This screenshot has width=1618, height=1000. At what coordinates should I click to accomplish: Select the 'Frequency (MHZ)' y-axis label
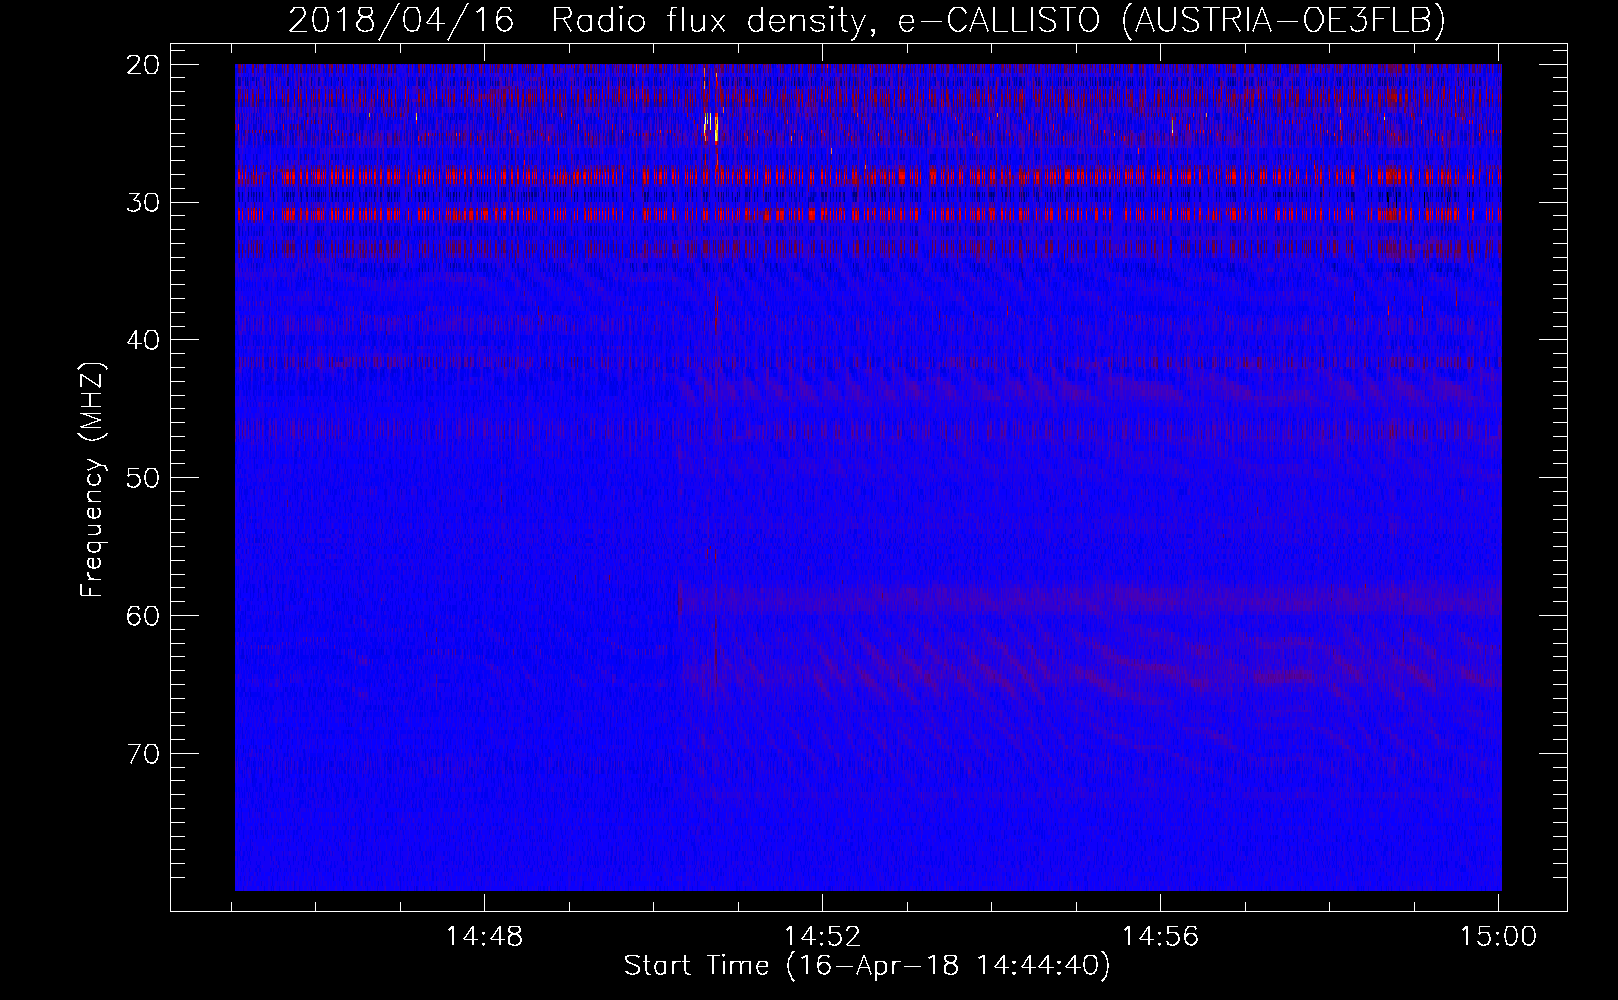(x=93, y=479)
